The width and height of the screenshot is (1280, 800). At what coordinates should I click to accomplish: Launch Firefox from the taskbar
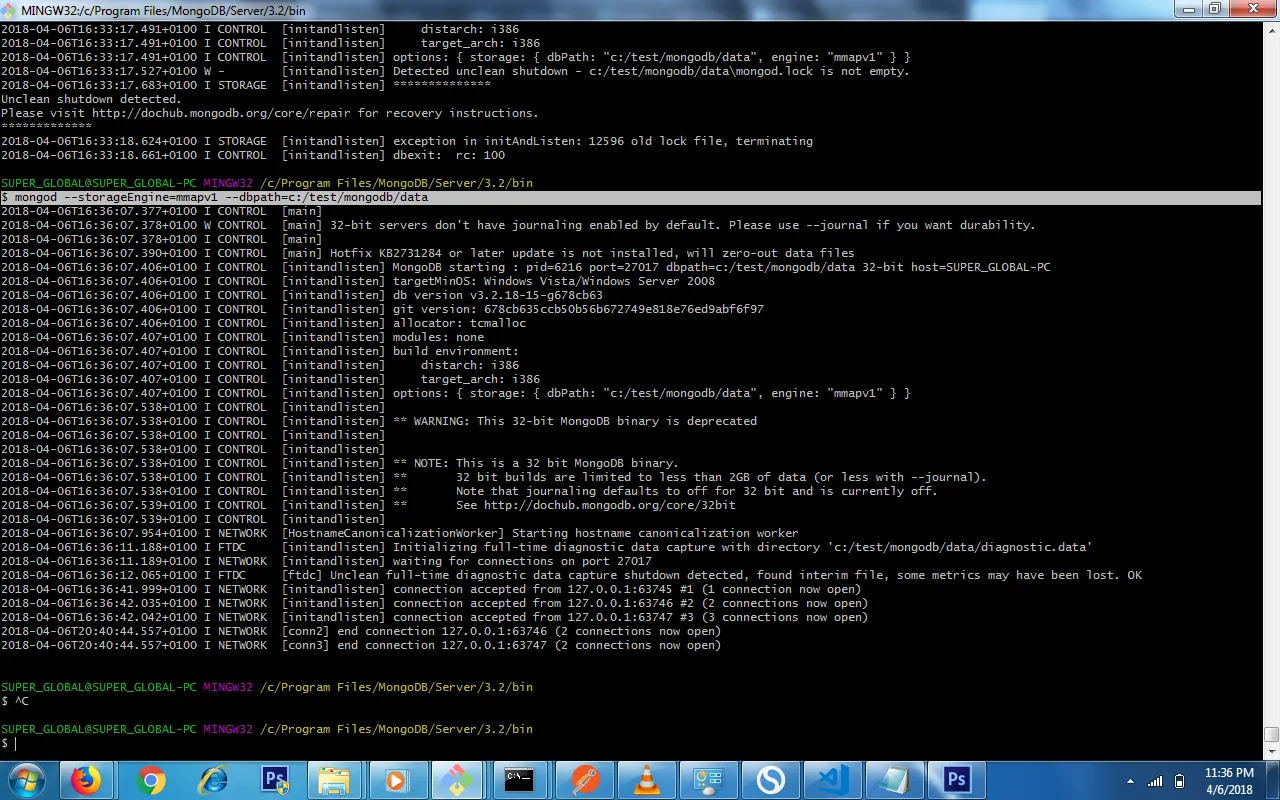click(87, 780)
